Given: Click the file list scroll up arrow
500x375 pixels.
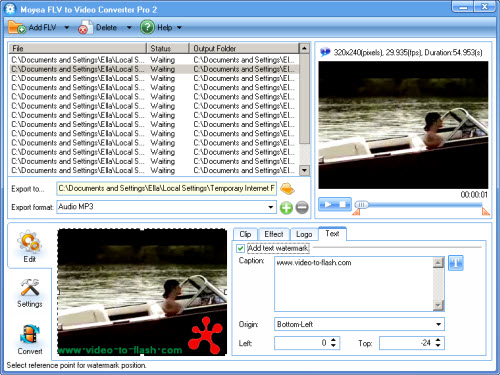Looking at the screenshot, I should [304, 48].
